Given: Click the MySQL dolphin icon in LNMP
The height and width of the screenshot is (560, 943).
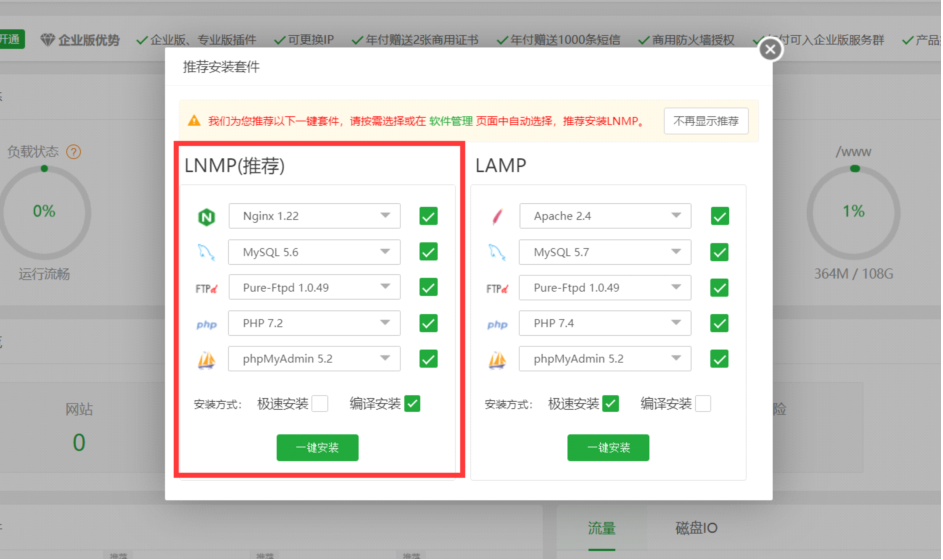Looking at the screenshot, I should click(x=206, y=252).
